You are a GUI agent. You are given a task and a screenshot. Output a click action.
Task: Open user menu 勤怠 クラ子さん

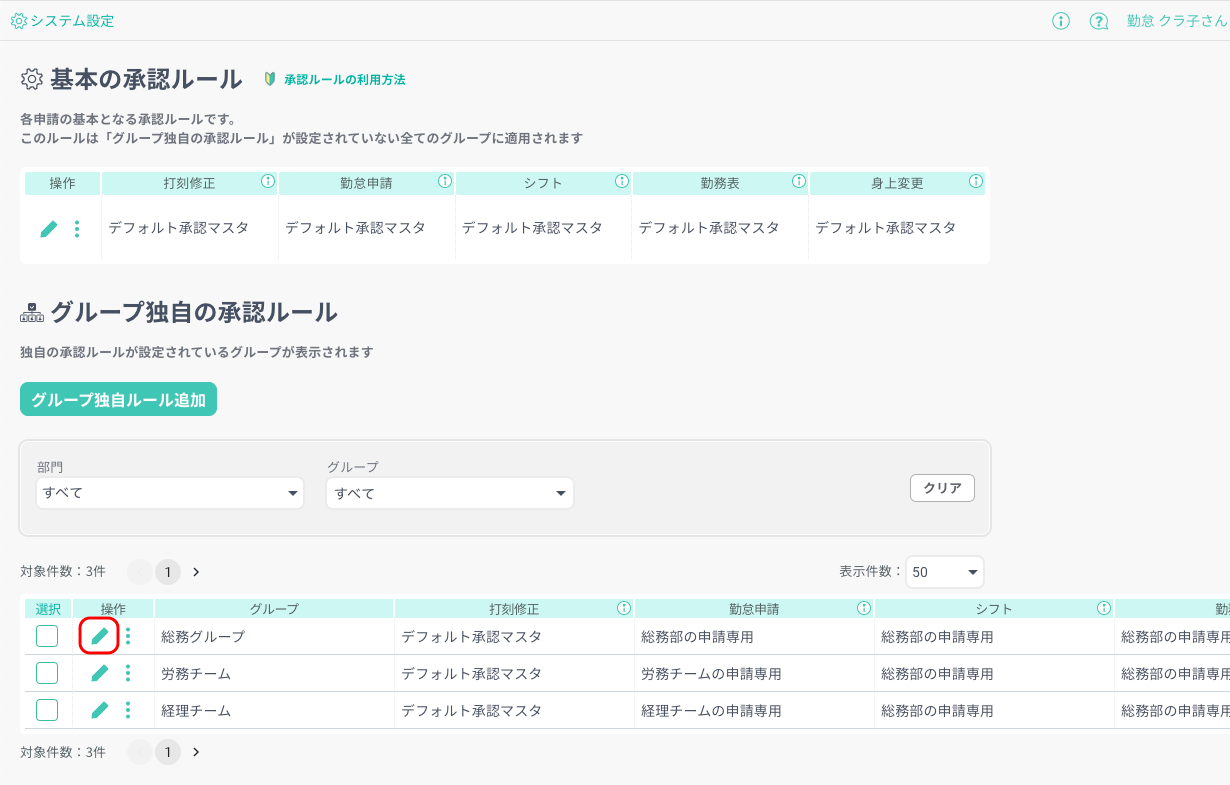[x=1177, y=21]
